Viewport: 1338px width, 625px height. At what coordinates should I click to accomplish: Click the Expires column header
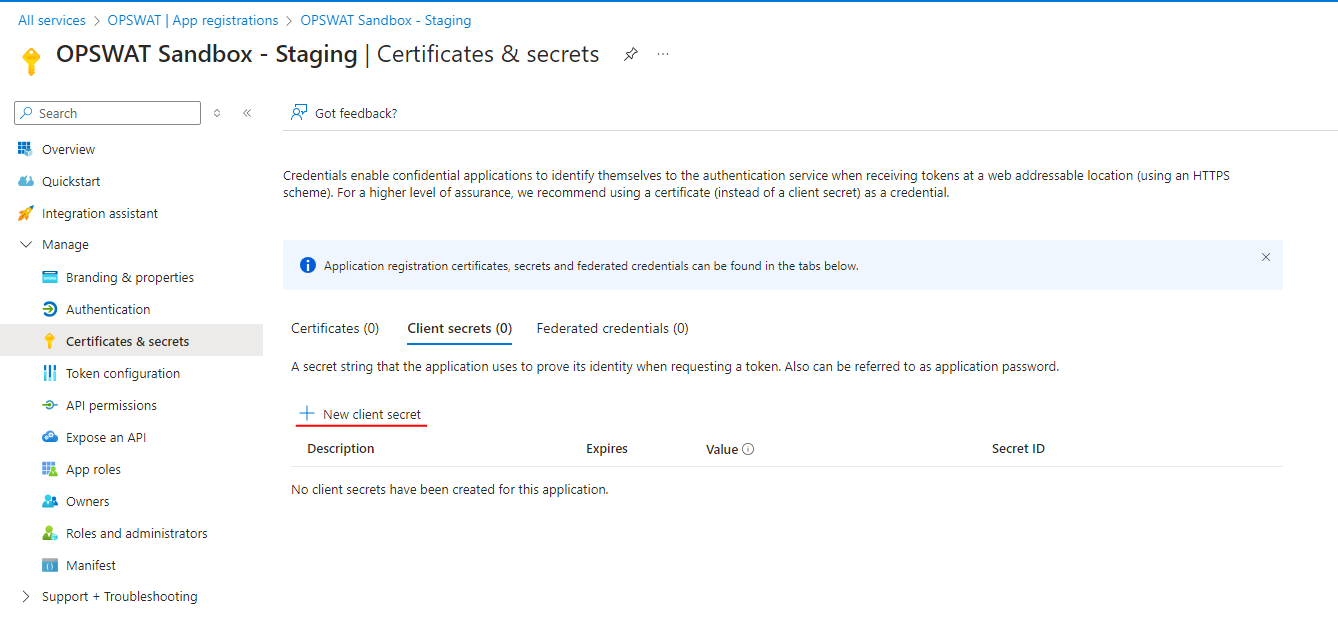click(607, 449)
